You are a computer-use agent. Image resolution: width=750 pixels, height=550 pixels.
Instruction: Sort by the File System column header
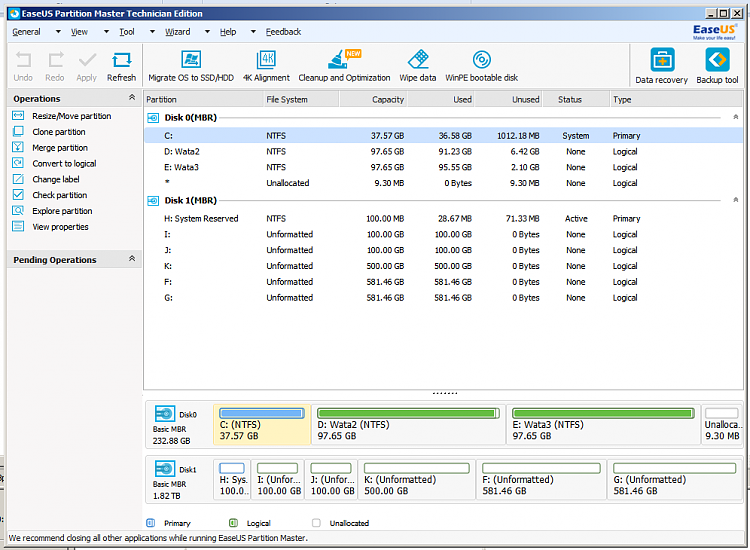[x=301, y=99]
